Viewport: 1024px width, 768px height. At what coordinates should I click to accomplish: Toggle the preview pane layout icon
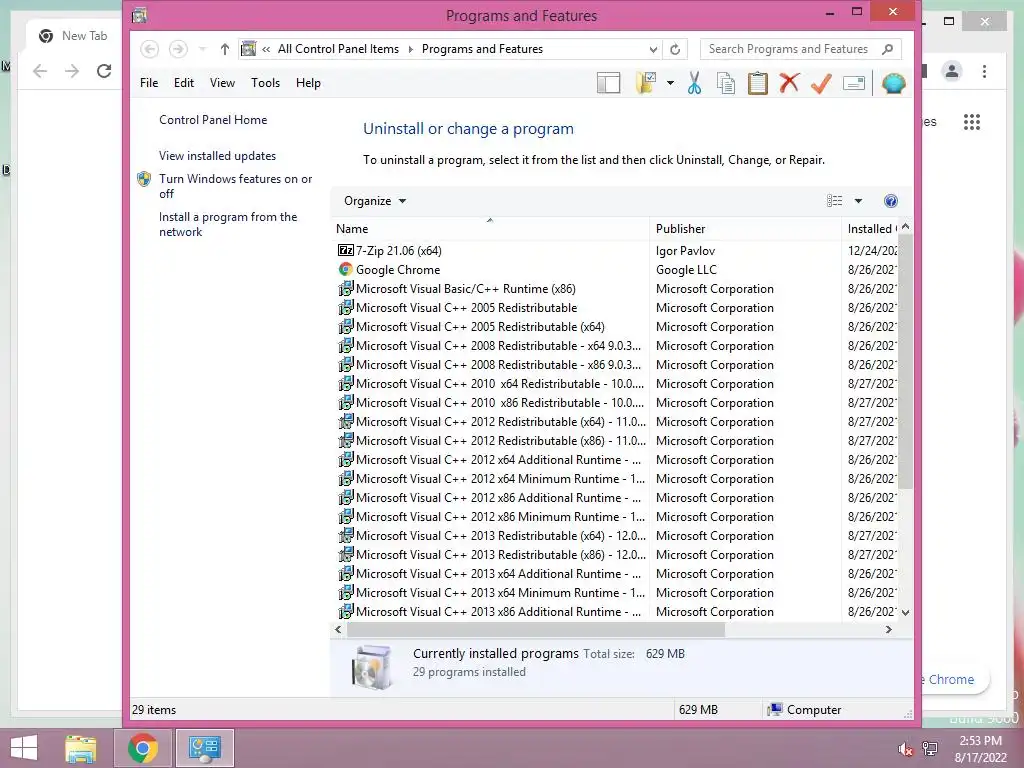point(608,84)
